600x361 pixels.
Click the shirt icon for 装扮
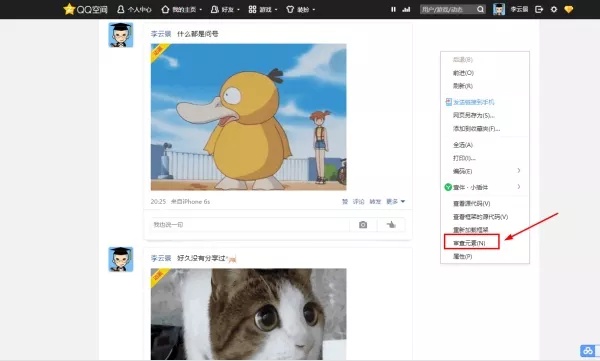pos(290,9)
